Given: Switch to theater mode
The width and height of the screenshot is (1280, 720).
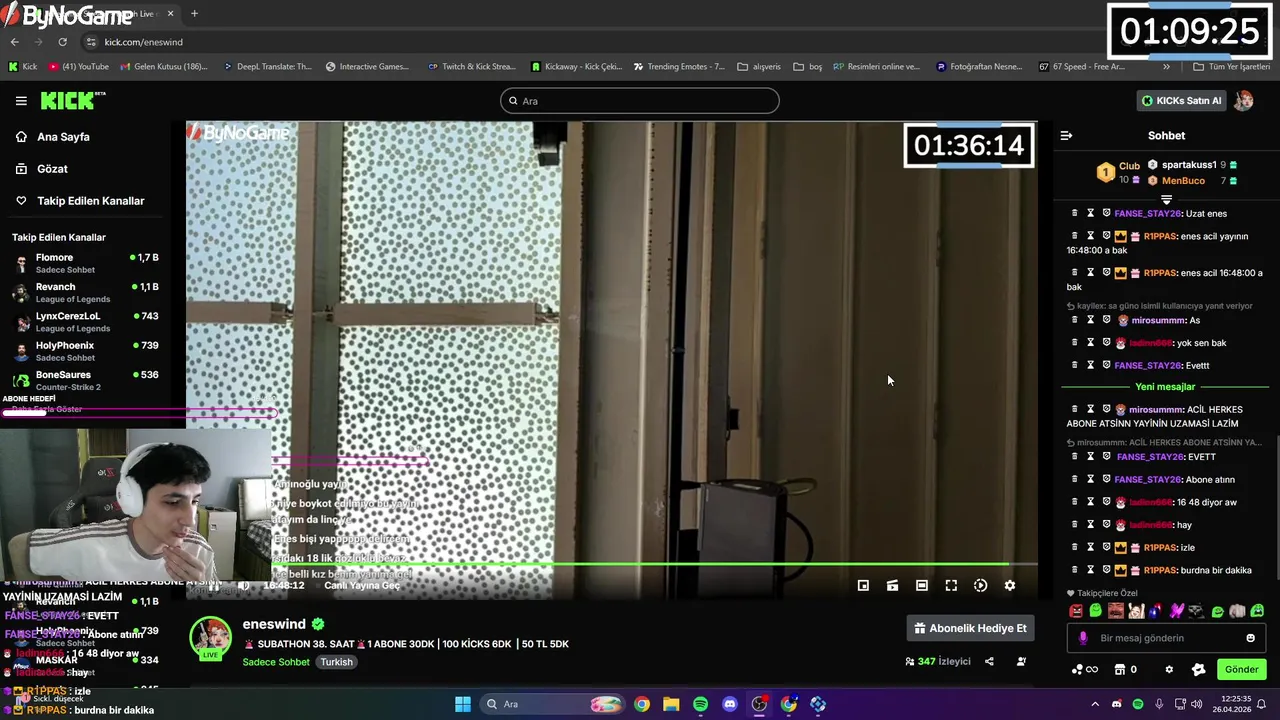Looking at the screenshot, I should [x=922, y=586].
